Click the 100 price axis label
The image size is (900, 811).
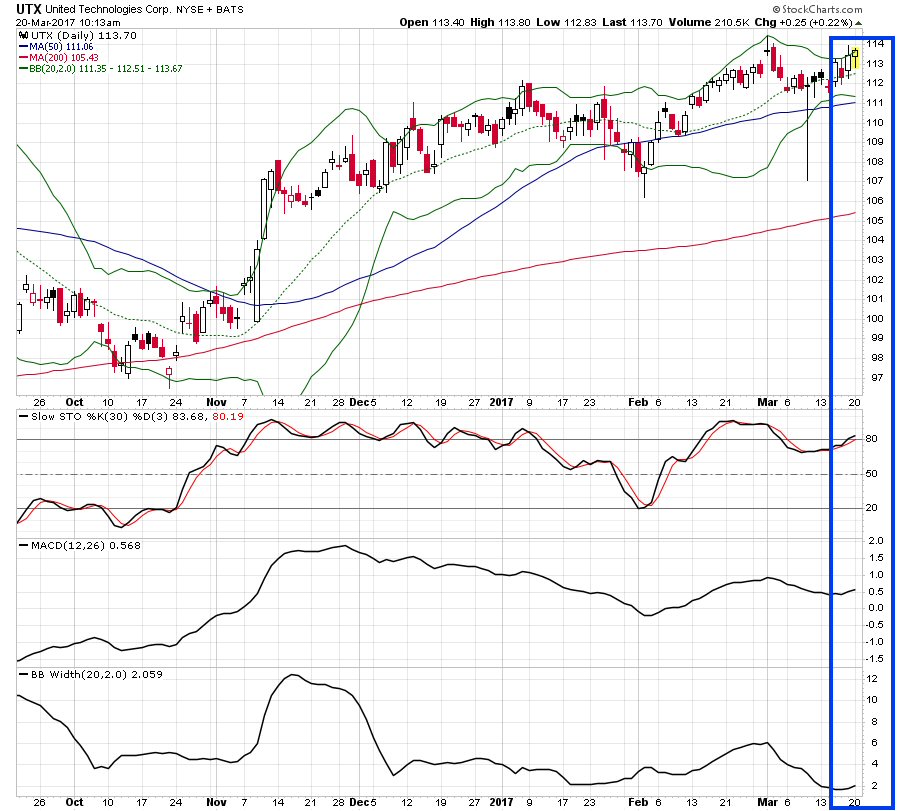pos(875,319)
